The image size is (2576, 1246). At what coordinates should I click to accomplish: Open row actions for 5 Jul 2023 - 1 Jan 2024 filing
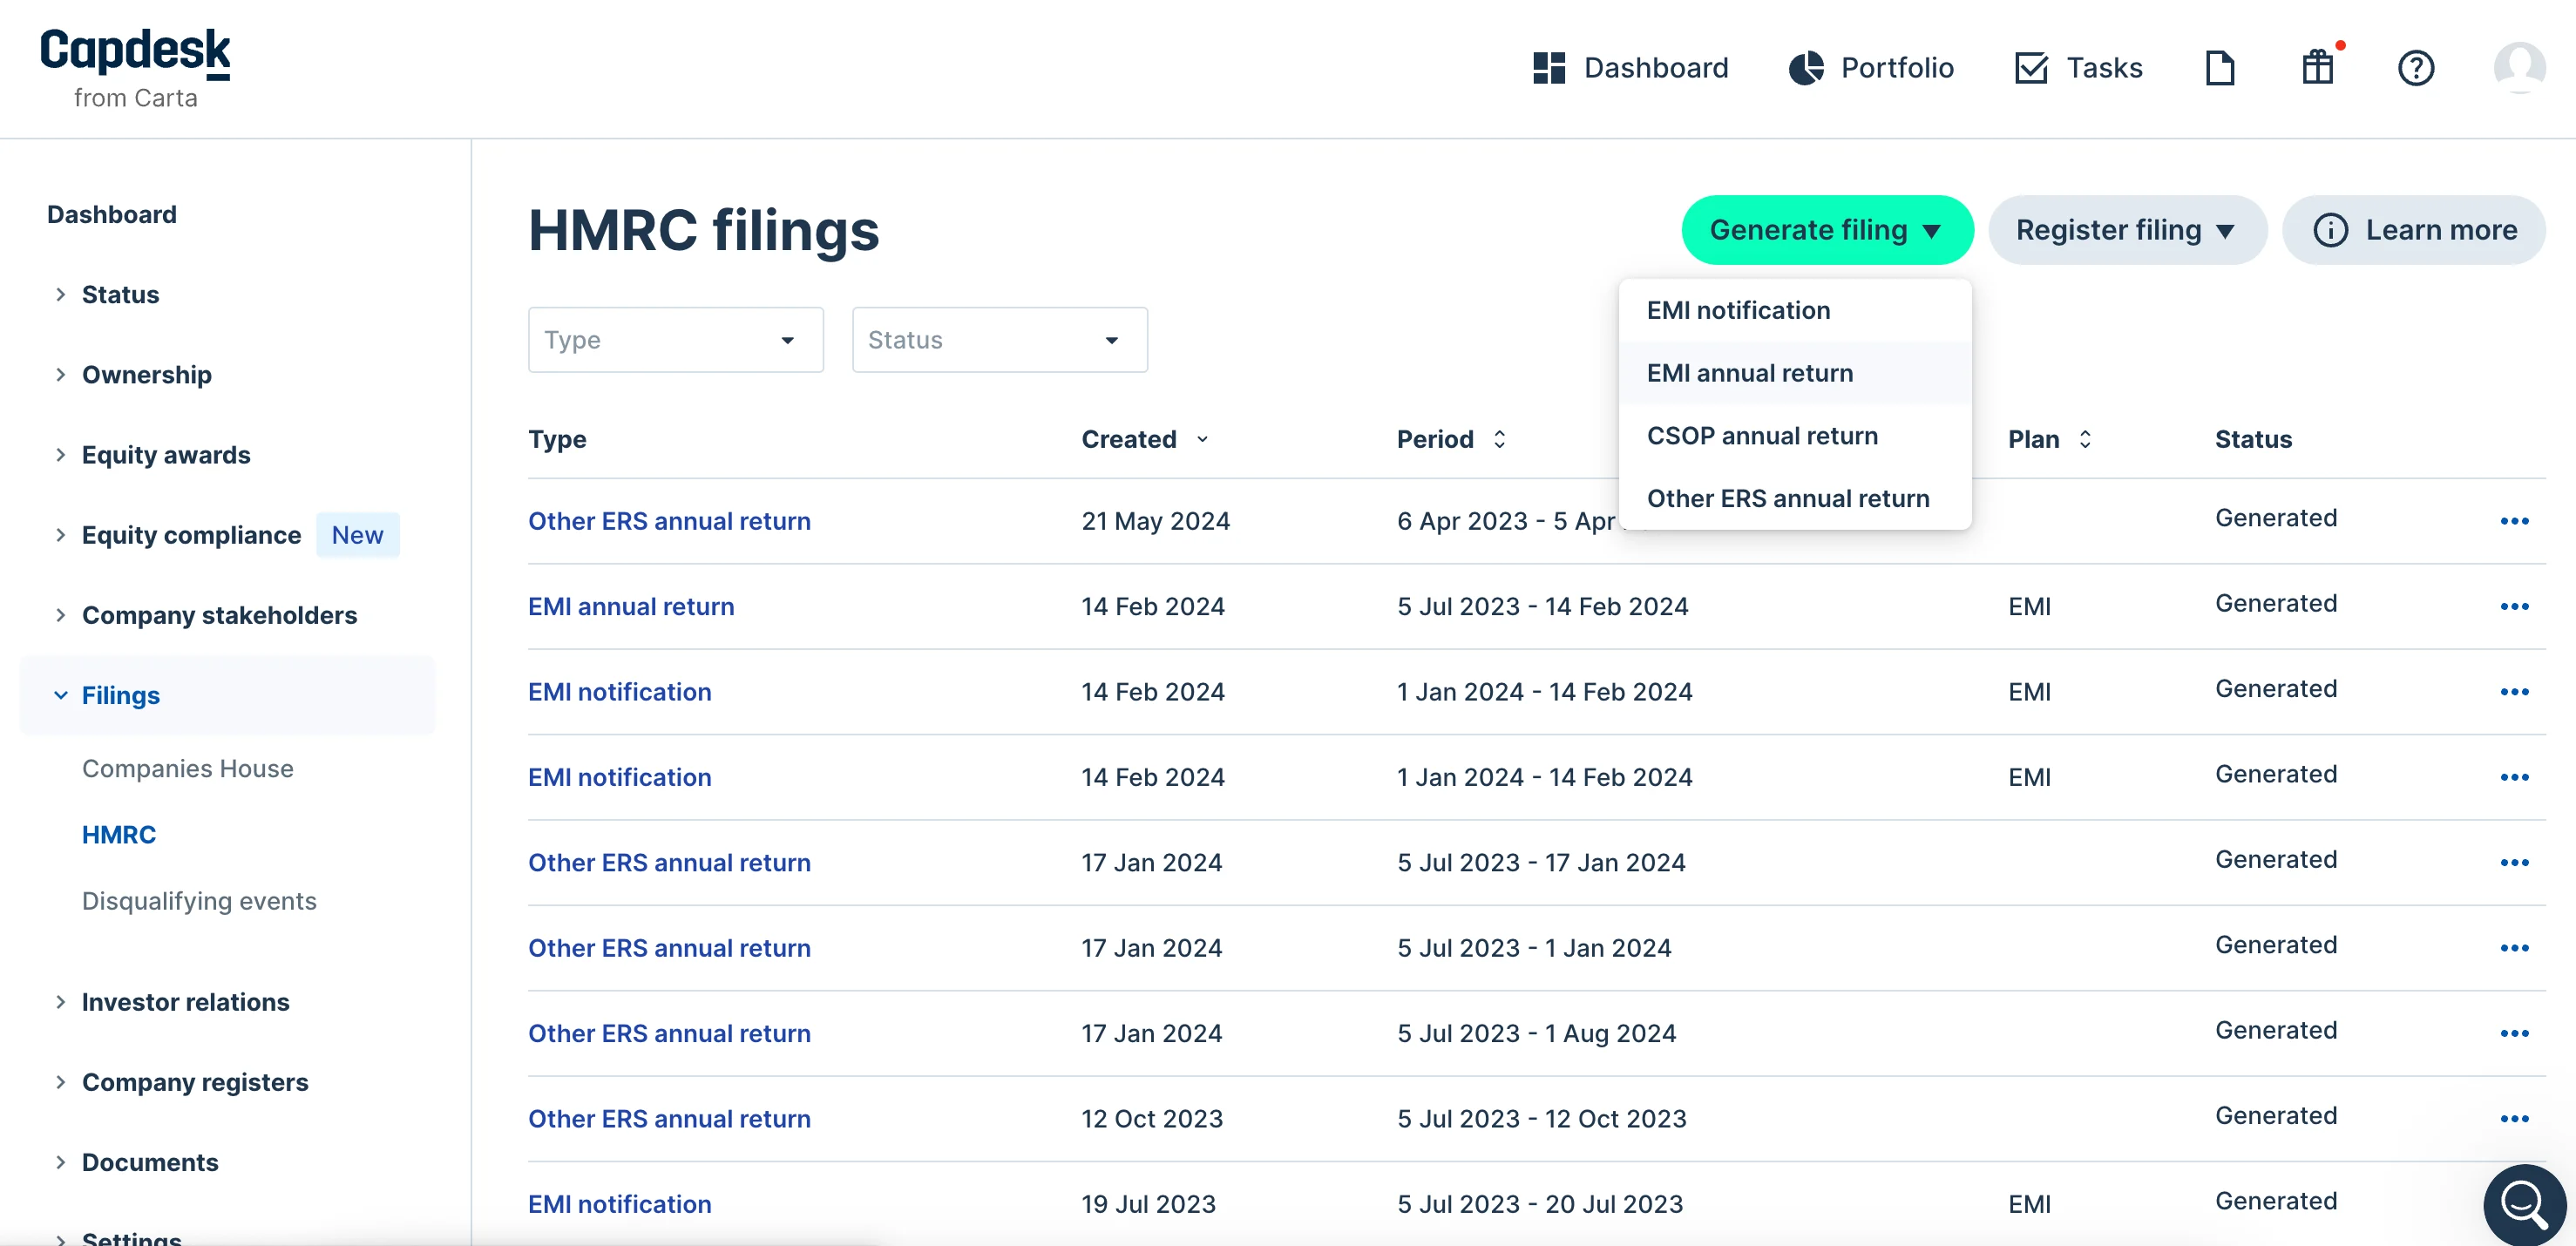click(2514, 947)
